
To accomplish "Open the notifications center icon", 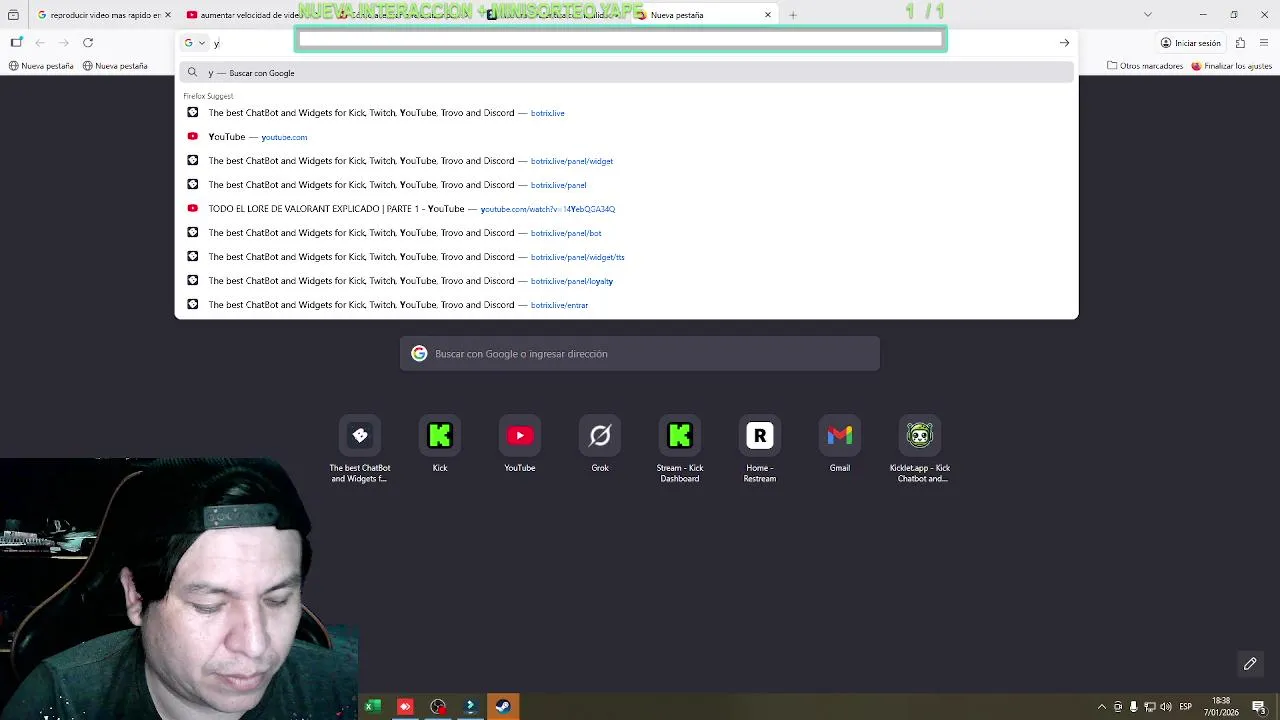I will [x=1258, y=707].
